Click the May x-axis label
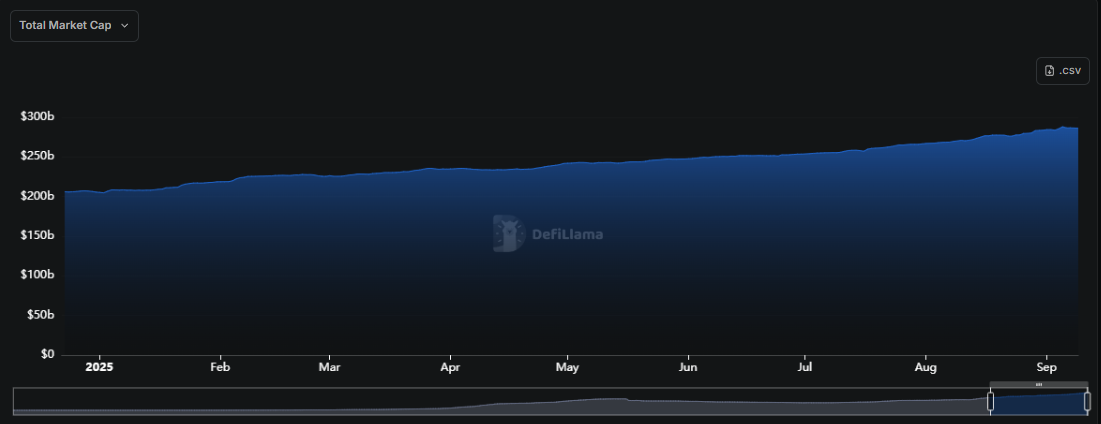Viewport: 1101px width, 424px height. [567, 367]
